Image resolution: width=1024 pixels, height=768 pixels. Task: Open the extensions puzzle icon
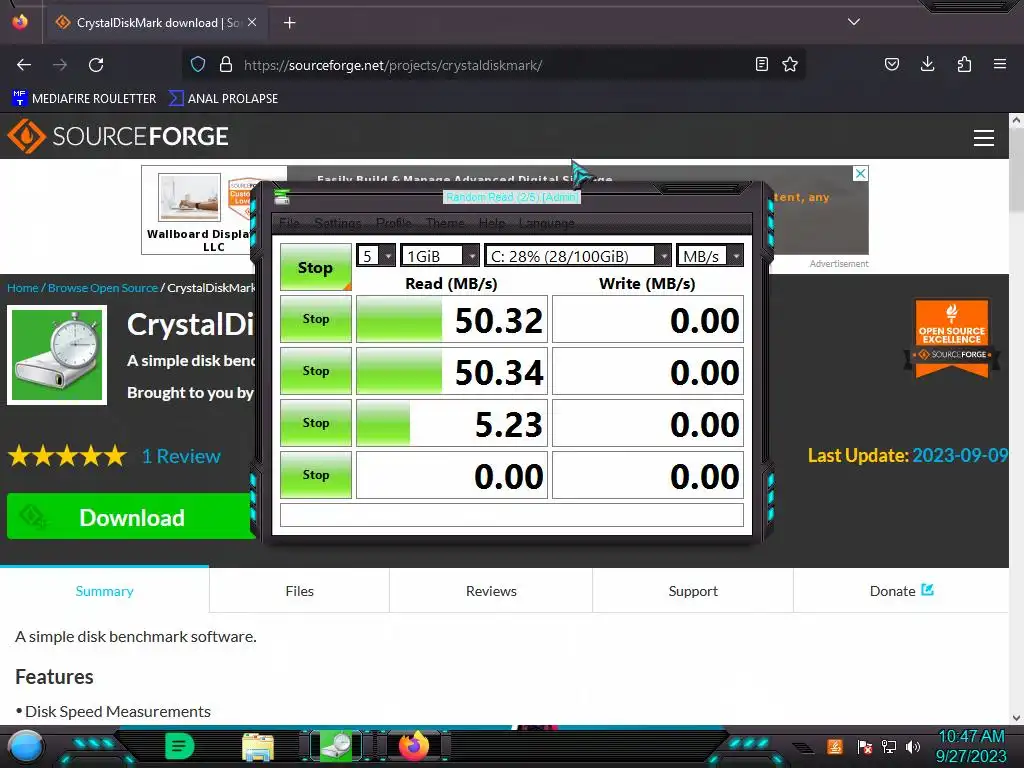coord(964,64)
